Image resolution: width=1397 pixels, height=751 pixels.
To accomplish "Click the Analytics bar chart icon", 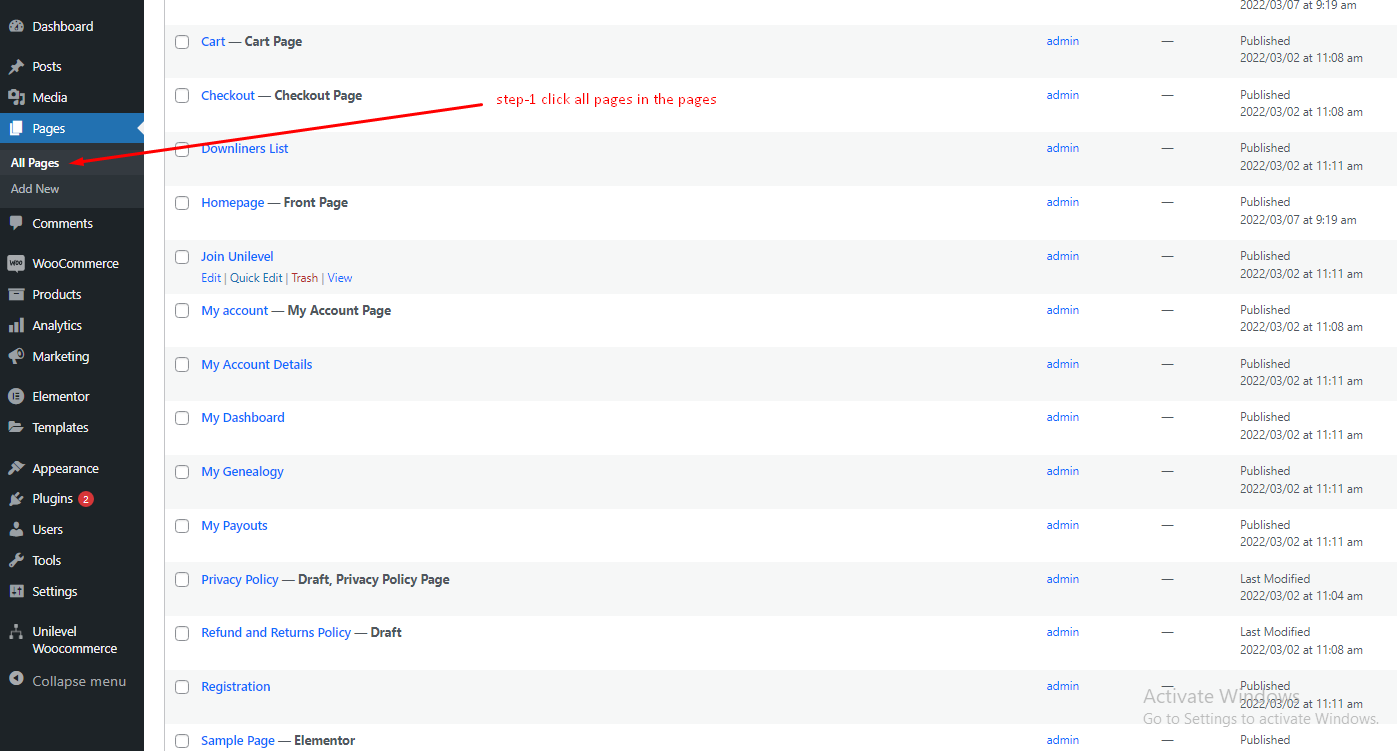I will click(x=16, y=326).
